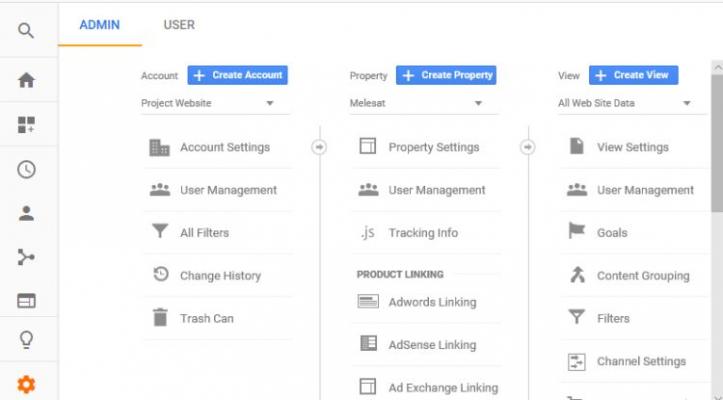Open Goals link
Viewport: 723px width, 400px height.
(612, 233)
